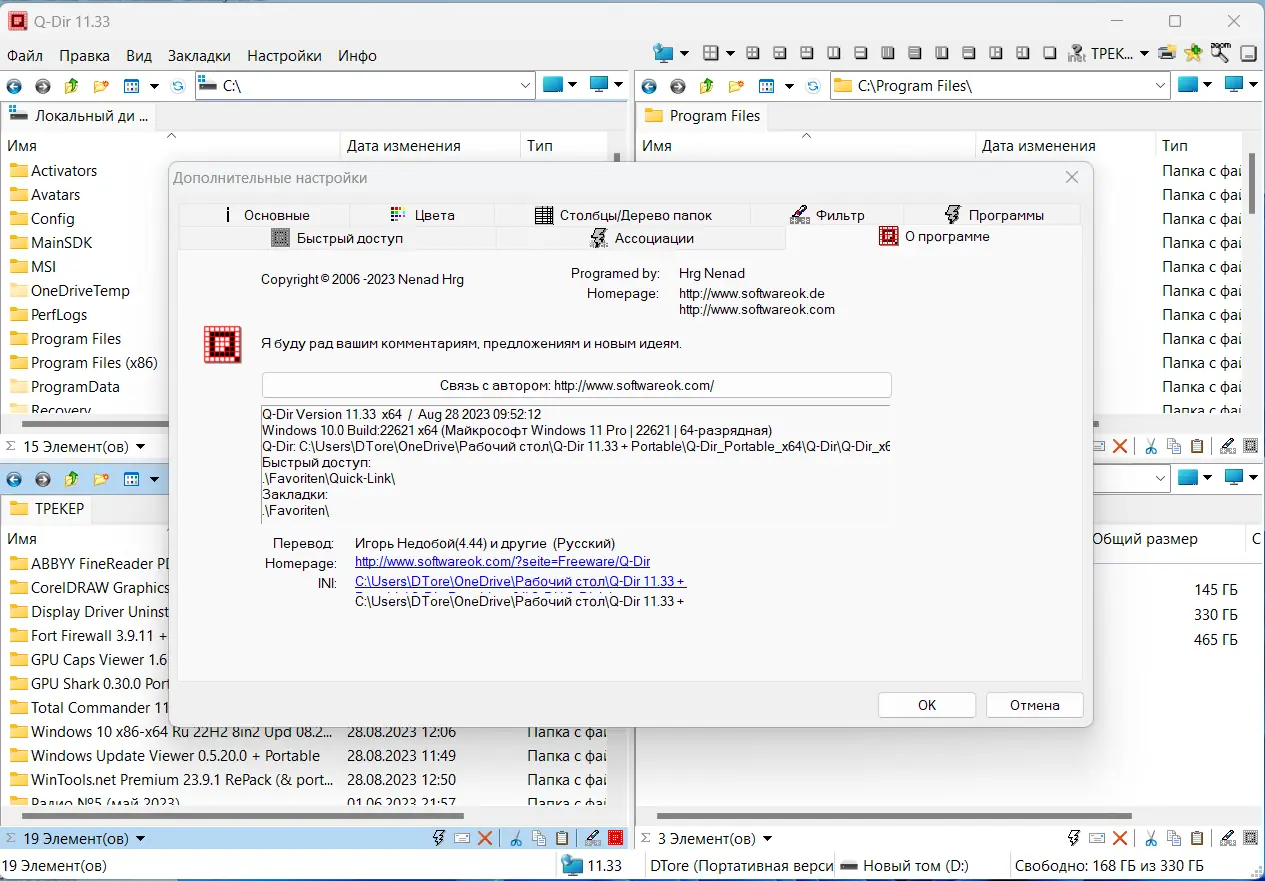Screen dimensions: 1265x881
Task: Go up one level in C:\ pane
Action: click(71, 86)
